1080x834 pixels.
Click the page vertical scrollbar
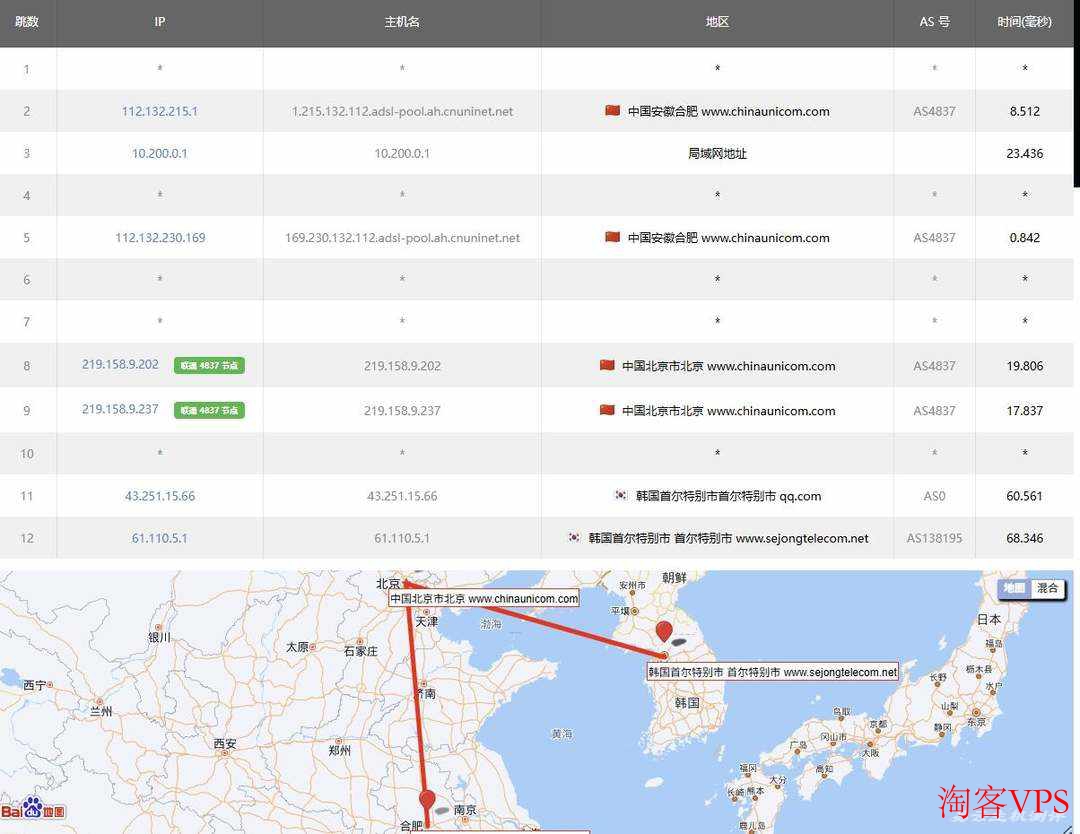(1077, 93)
